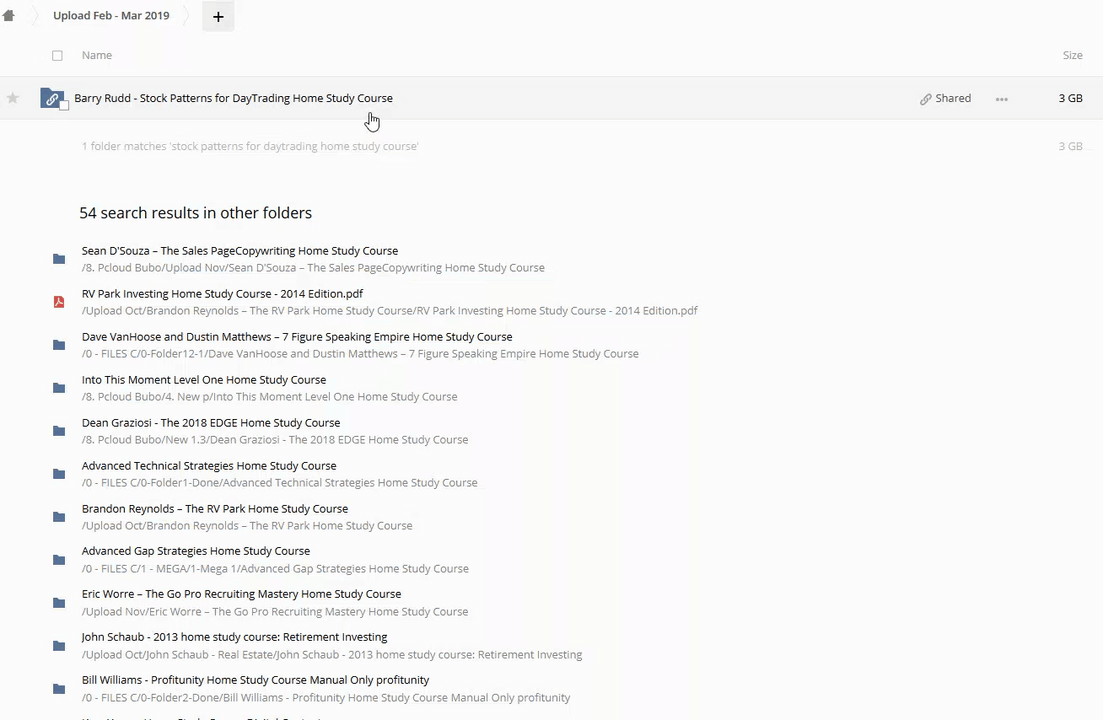Open RV Park Investing 2014 Edition PDF

[222, 294]
